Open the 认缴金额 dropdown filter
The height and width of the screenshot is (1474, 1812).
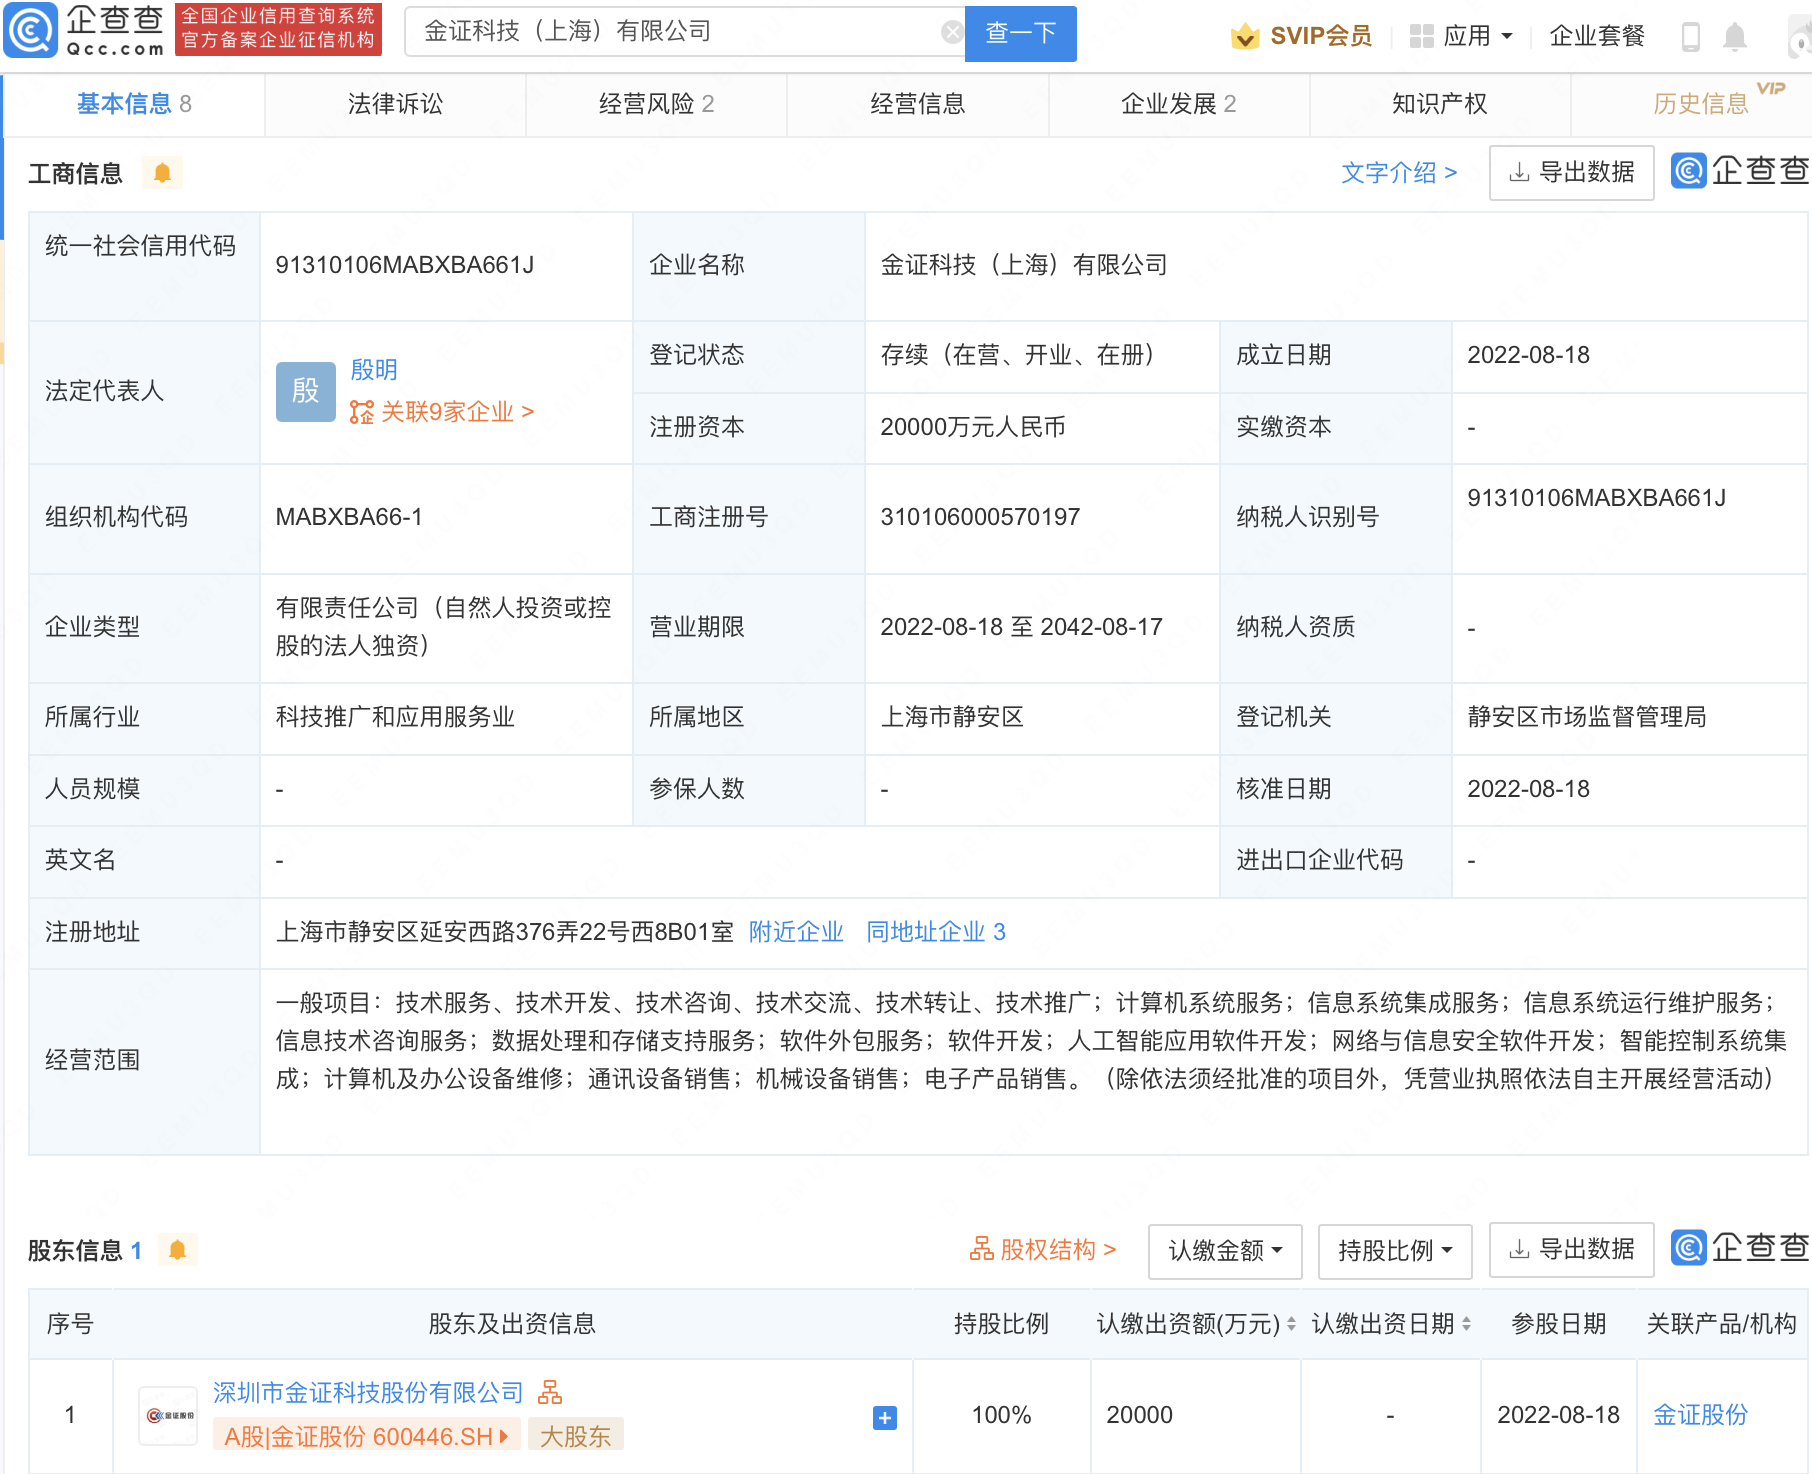[1224, 1250]
